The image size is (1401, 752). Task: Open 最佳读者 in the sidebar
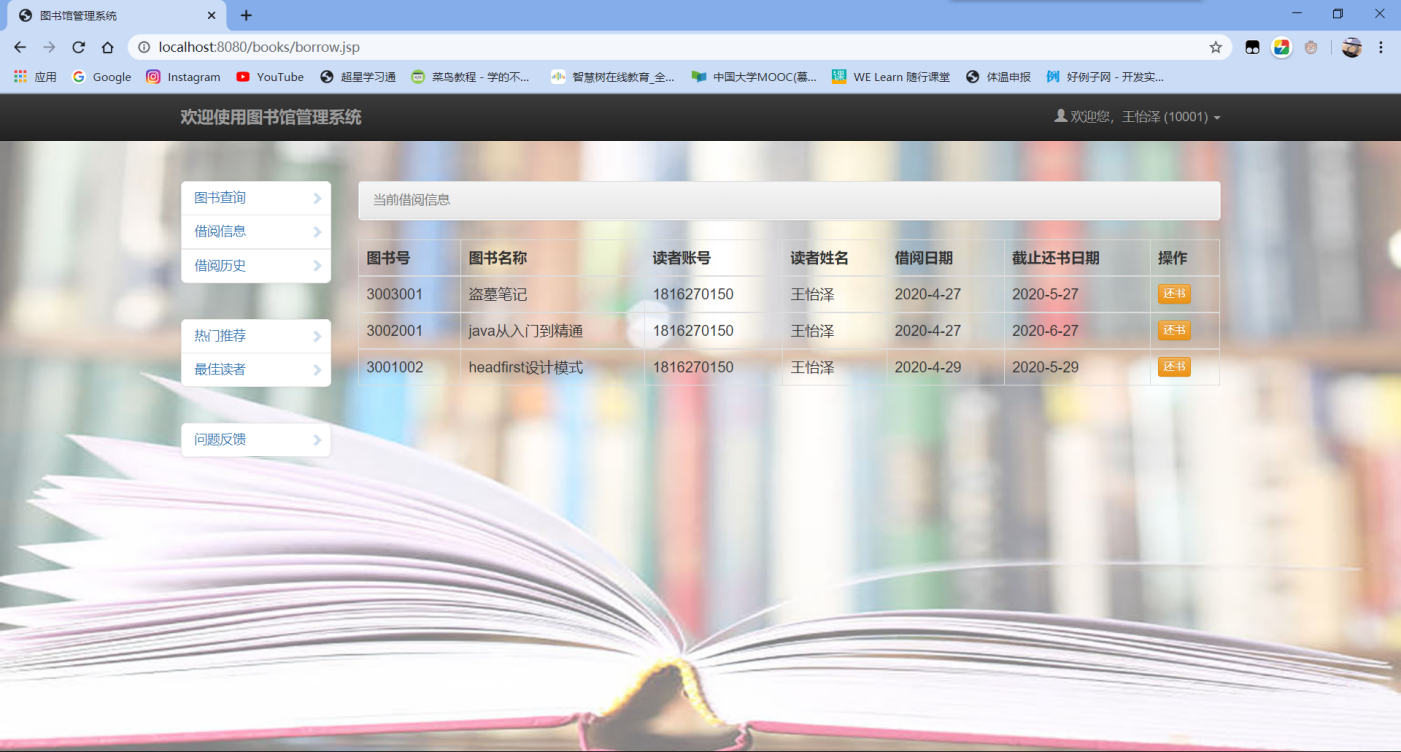tap(256, 370)
